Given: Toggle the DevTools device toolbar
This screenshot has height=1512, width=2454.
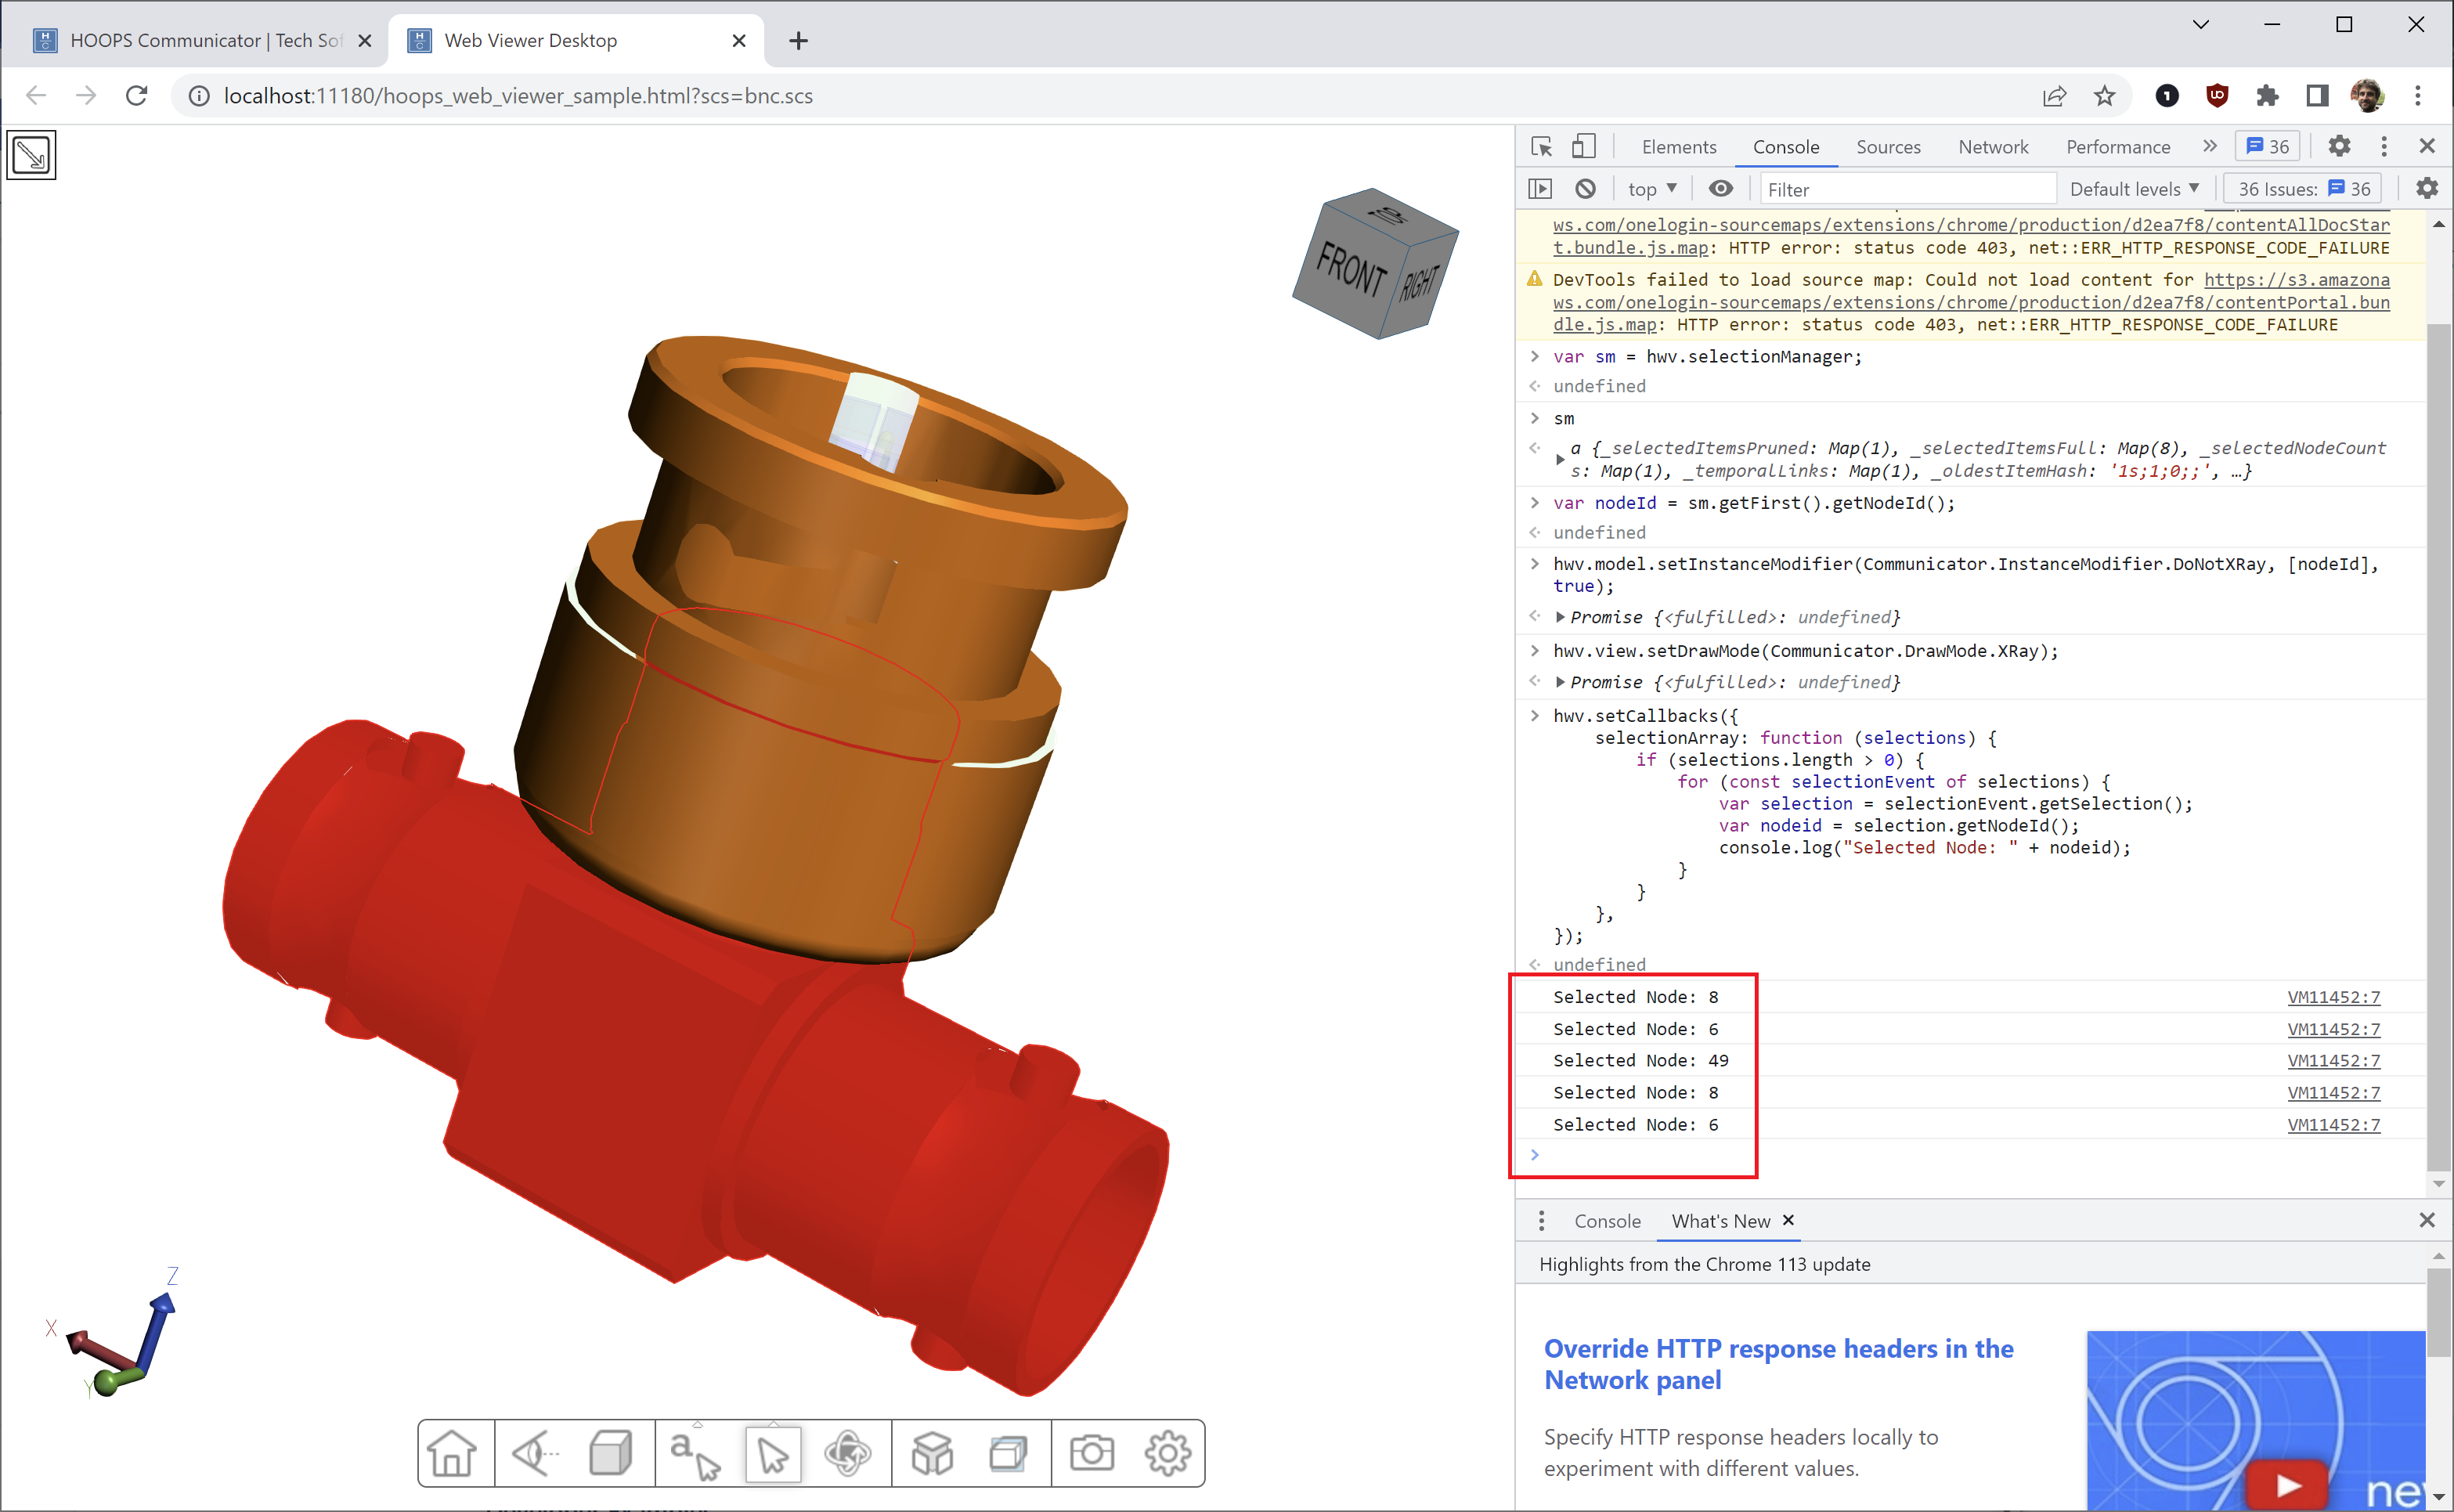Looking at the screenshot, I should pyautogui.click(x=1583, y=147).
